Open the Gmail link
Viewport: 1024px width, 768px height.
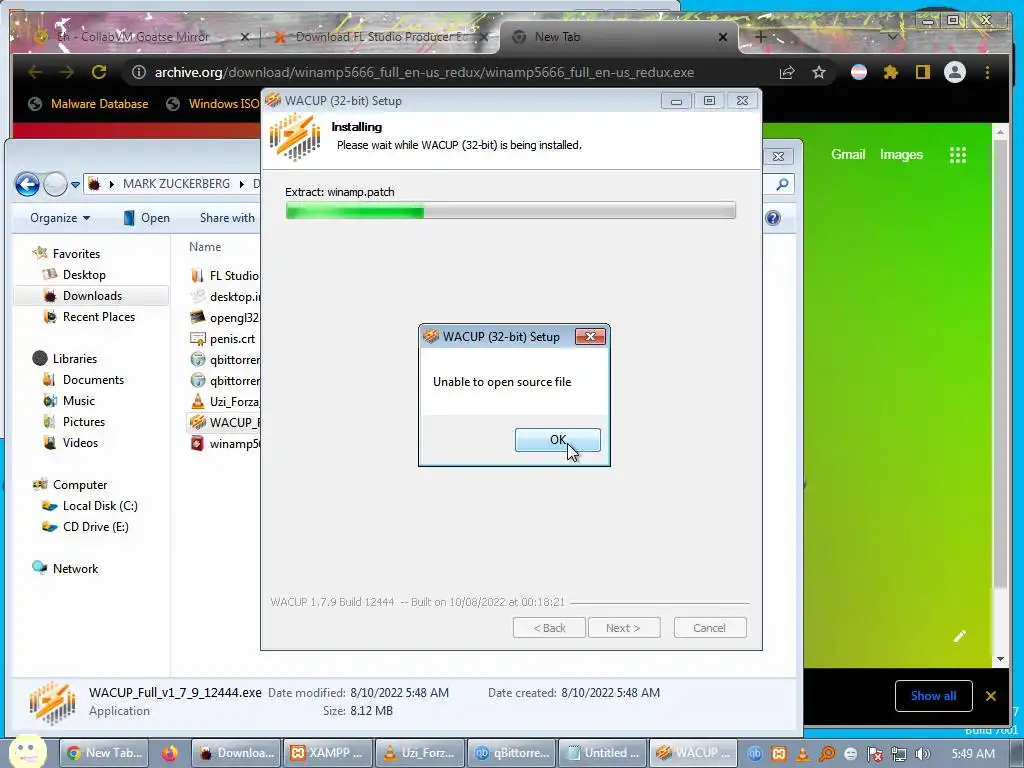pyautogui.click(x=848, y=155)
